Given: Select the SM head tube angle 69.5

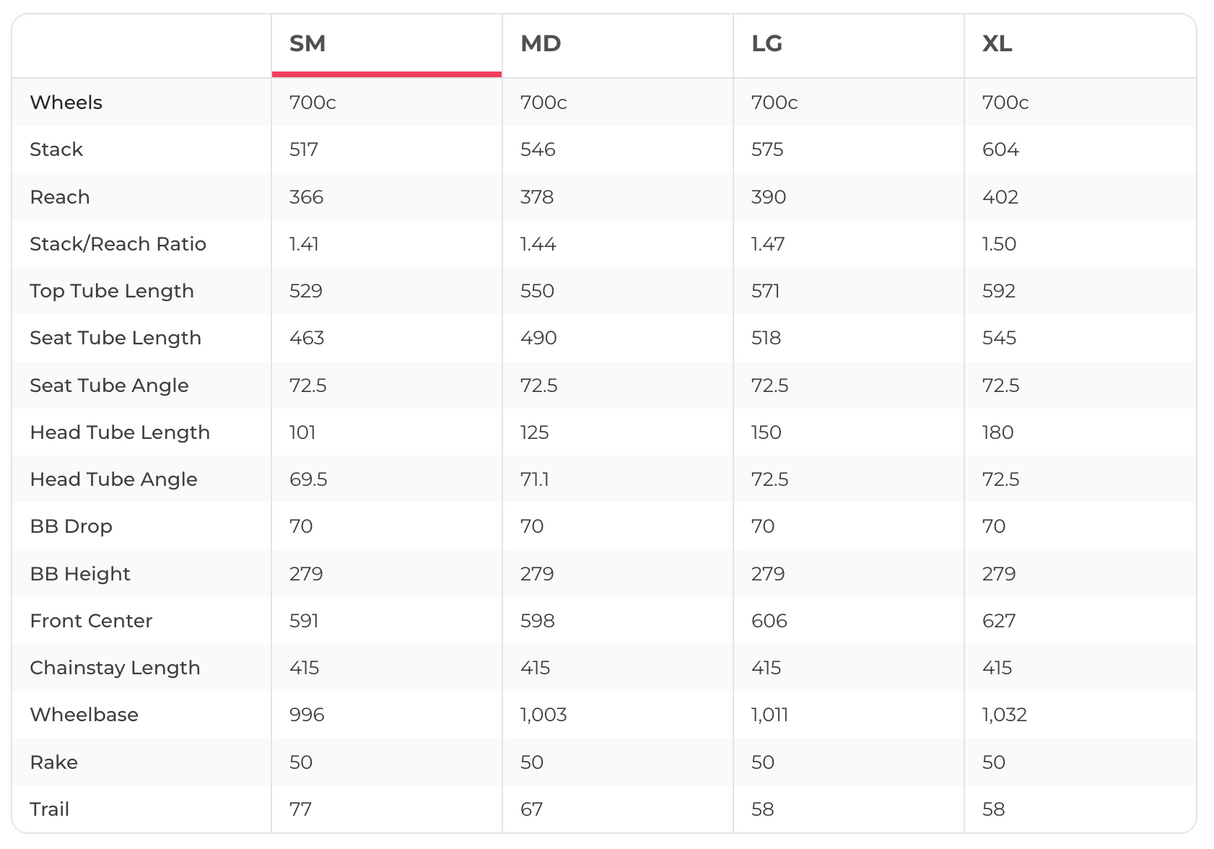Looking at the screenshot, I should pyautogui.click(x=308, y=479).
